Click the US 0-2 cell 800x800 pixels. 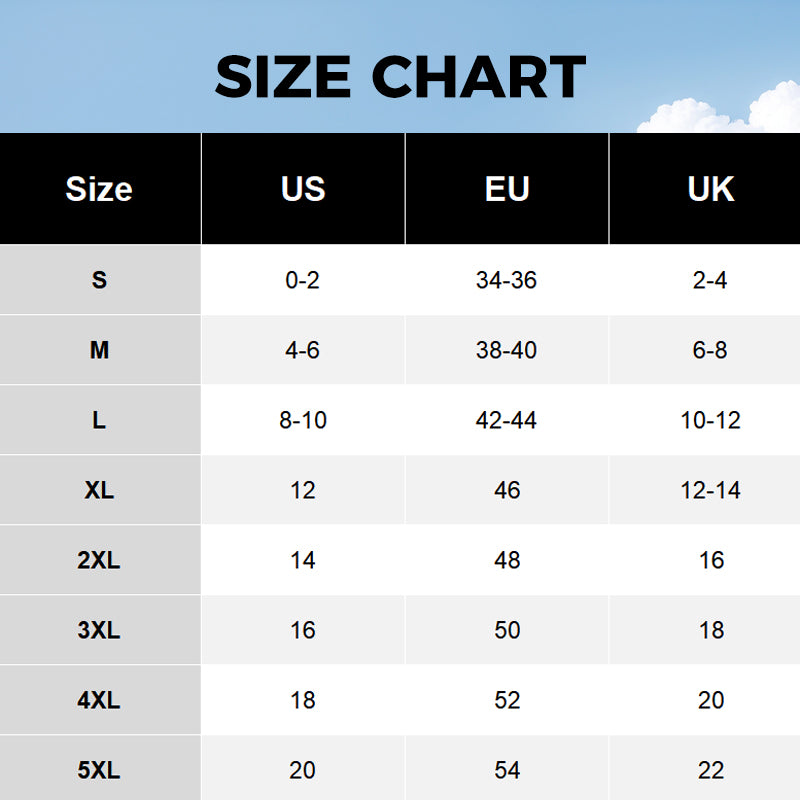coord(303,280)
